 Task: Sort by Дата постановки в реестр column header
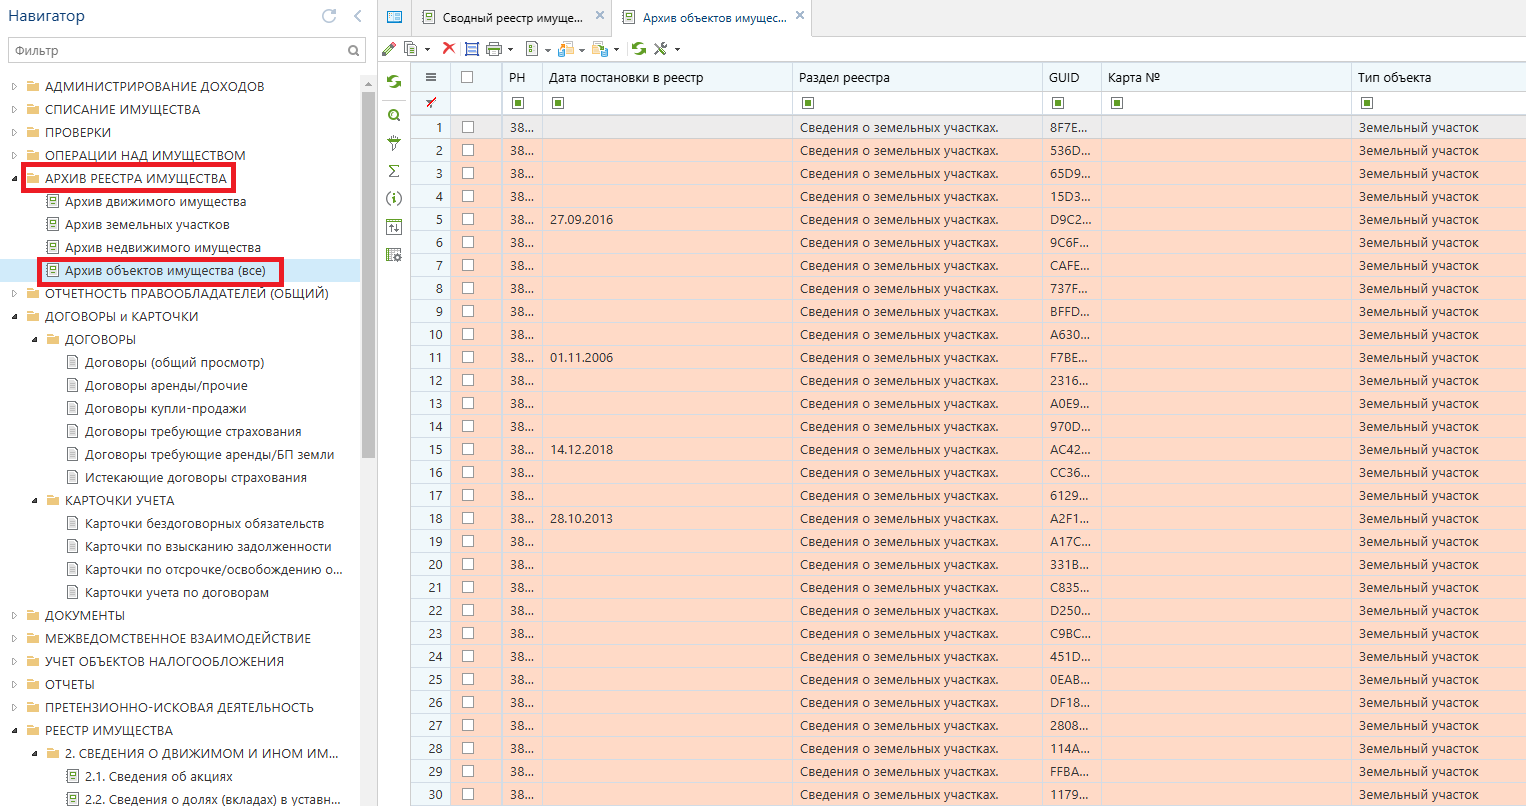click(667, 77)
